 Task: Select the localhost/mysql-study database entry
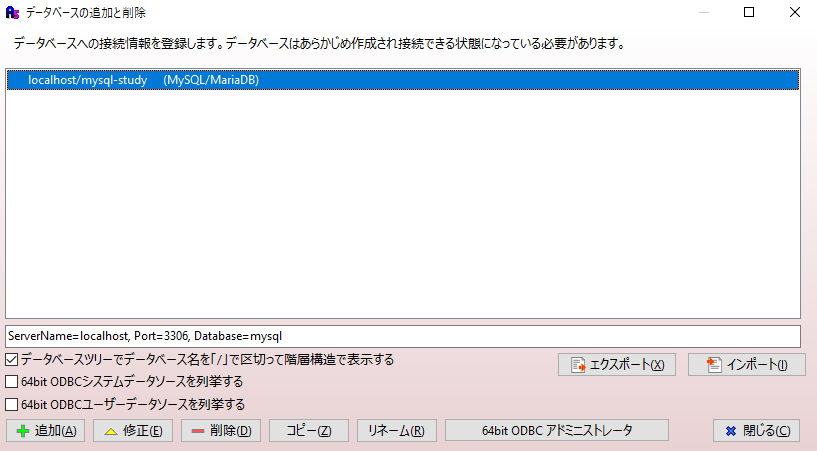[403, 80]
